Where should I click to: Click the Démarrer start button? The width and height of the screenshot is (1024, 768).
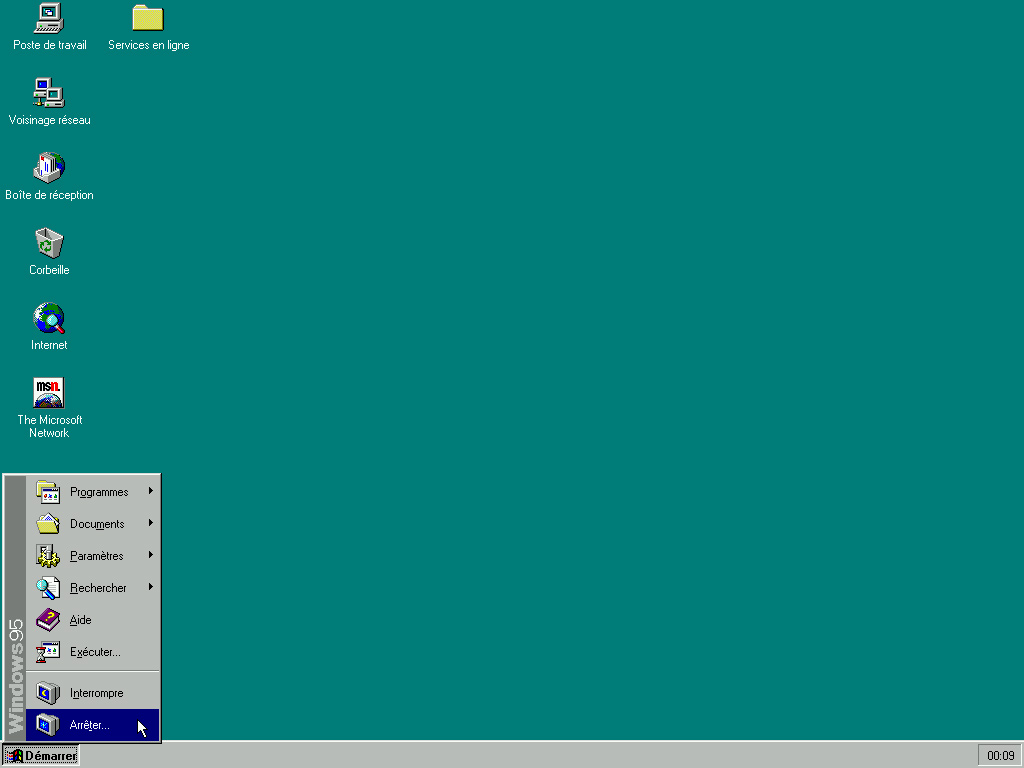pyautogui.click(x=40, y=756)
